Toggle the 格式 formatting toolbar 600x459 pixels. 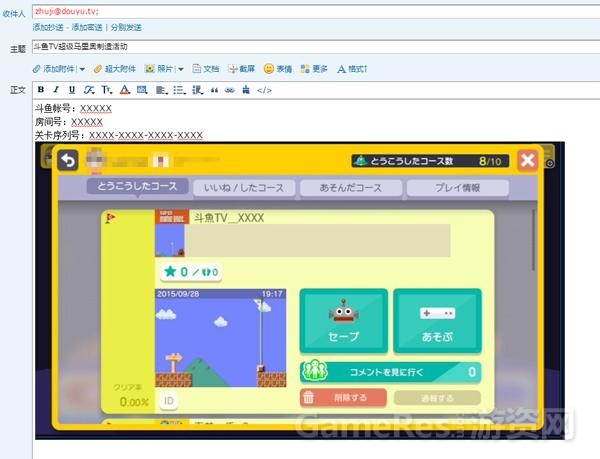coord(352,69)
